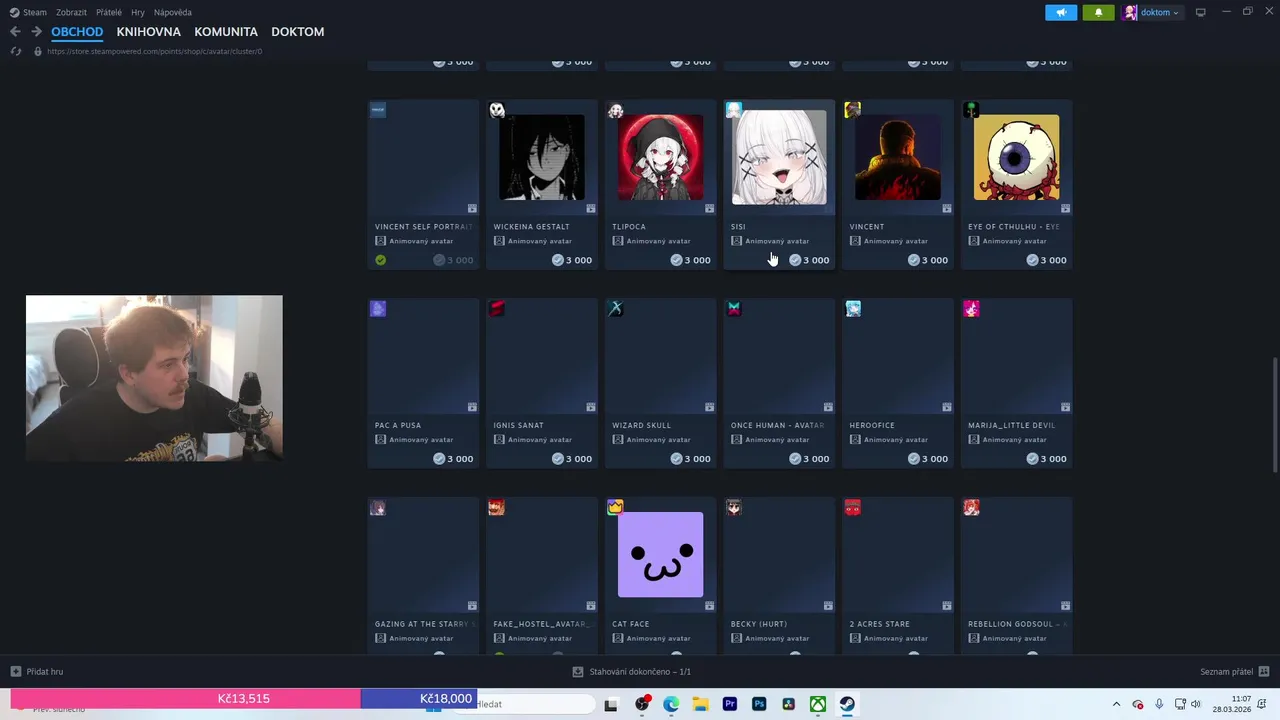Click the game icon on Gazing at the Starry card

(378, 508)
